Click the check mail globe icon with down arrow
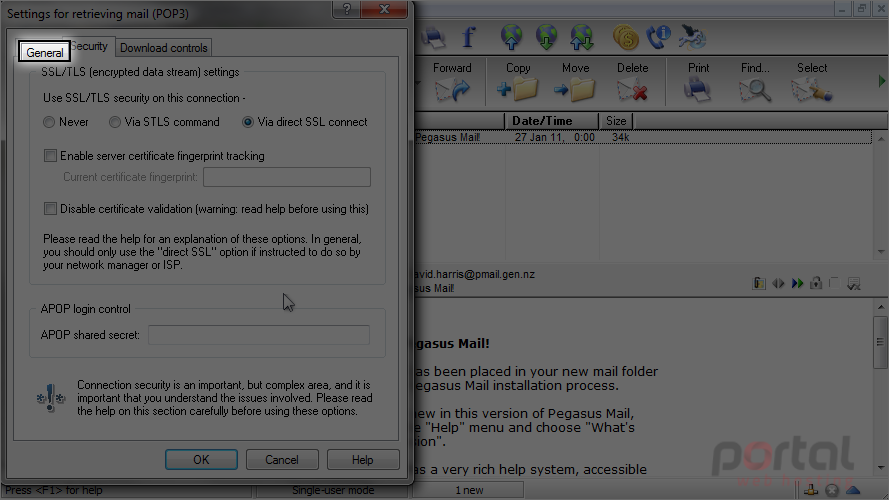889x500 pixels. click(x=547, y=37)
